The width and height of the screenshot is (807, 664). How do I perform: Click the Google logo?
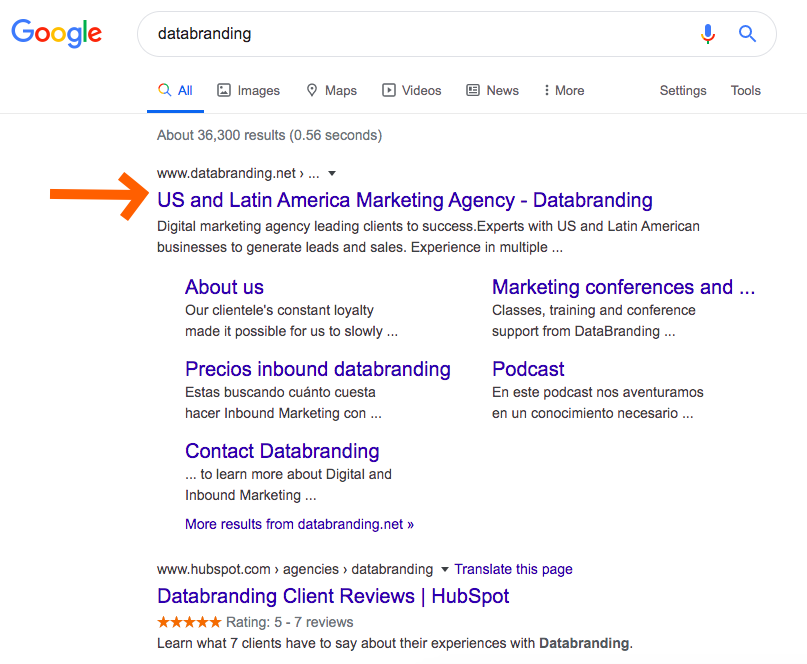57,34
